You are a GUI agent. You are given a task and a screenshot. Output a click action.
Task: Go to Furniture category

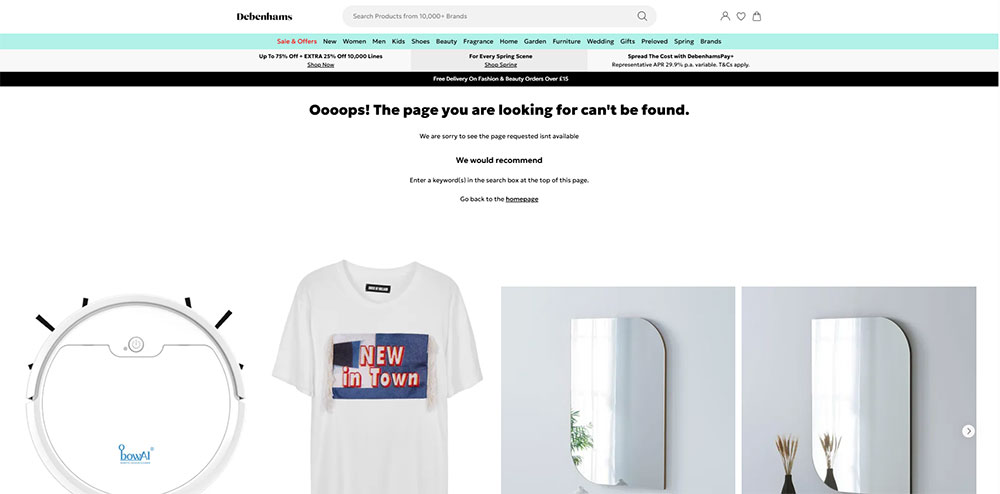[566, 41]
